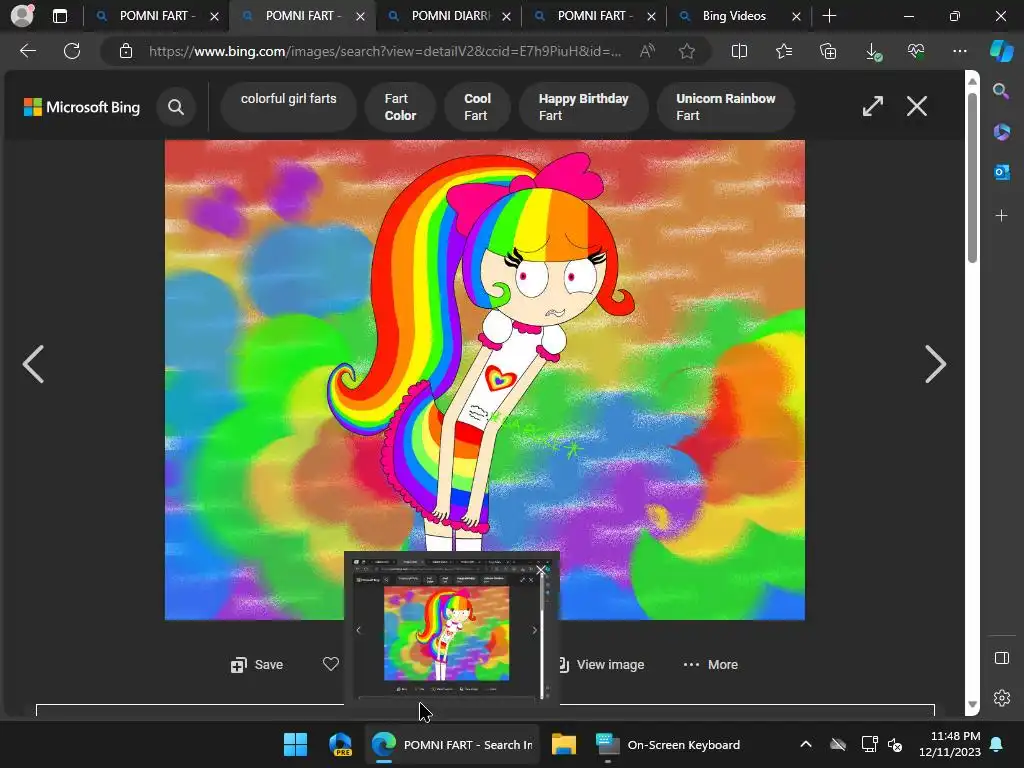Enable split screen view

click(x=739, y=51)
